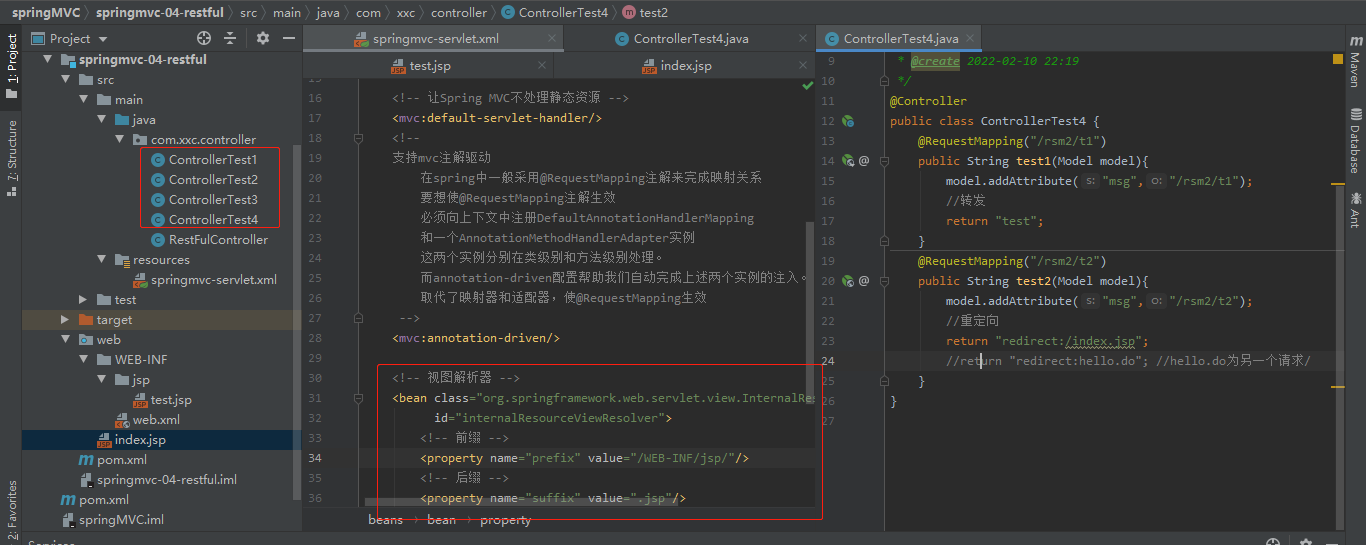Collapse all via Project panel toolbar icon

tap(230, 38)
